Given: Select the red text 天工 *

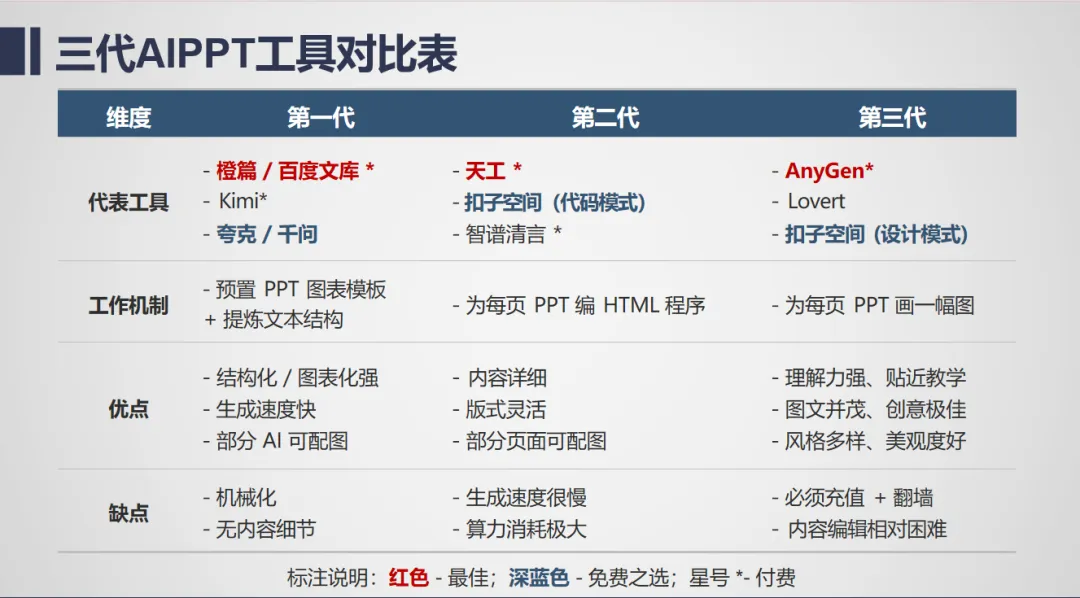Looking at the screenshot, I should [x=493, y=171].
